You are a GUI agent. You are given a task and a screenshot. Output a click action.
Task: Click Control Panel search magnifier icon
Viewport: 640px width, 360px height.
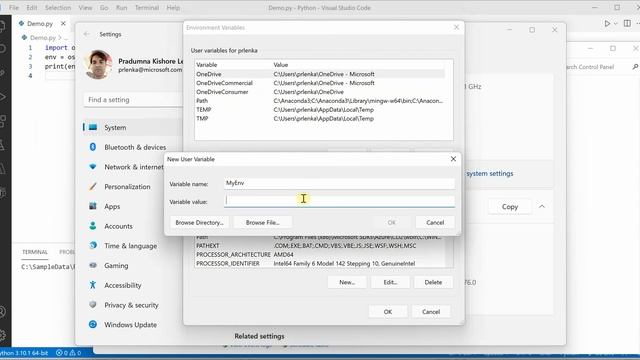tap(635, 67)
